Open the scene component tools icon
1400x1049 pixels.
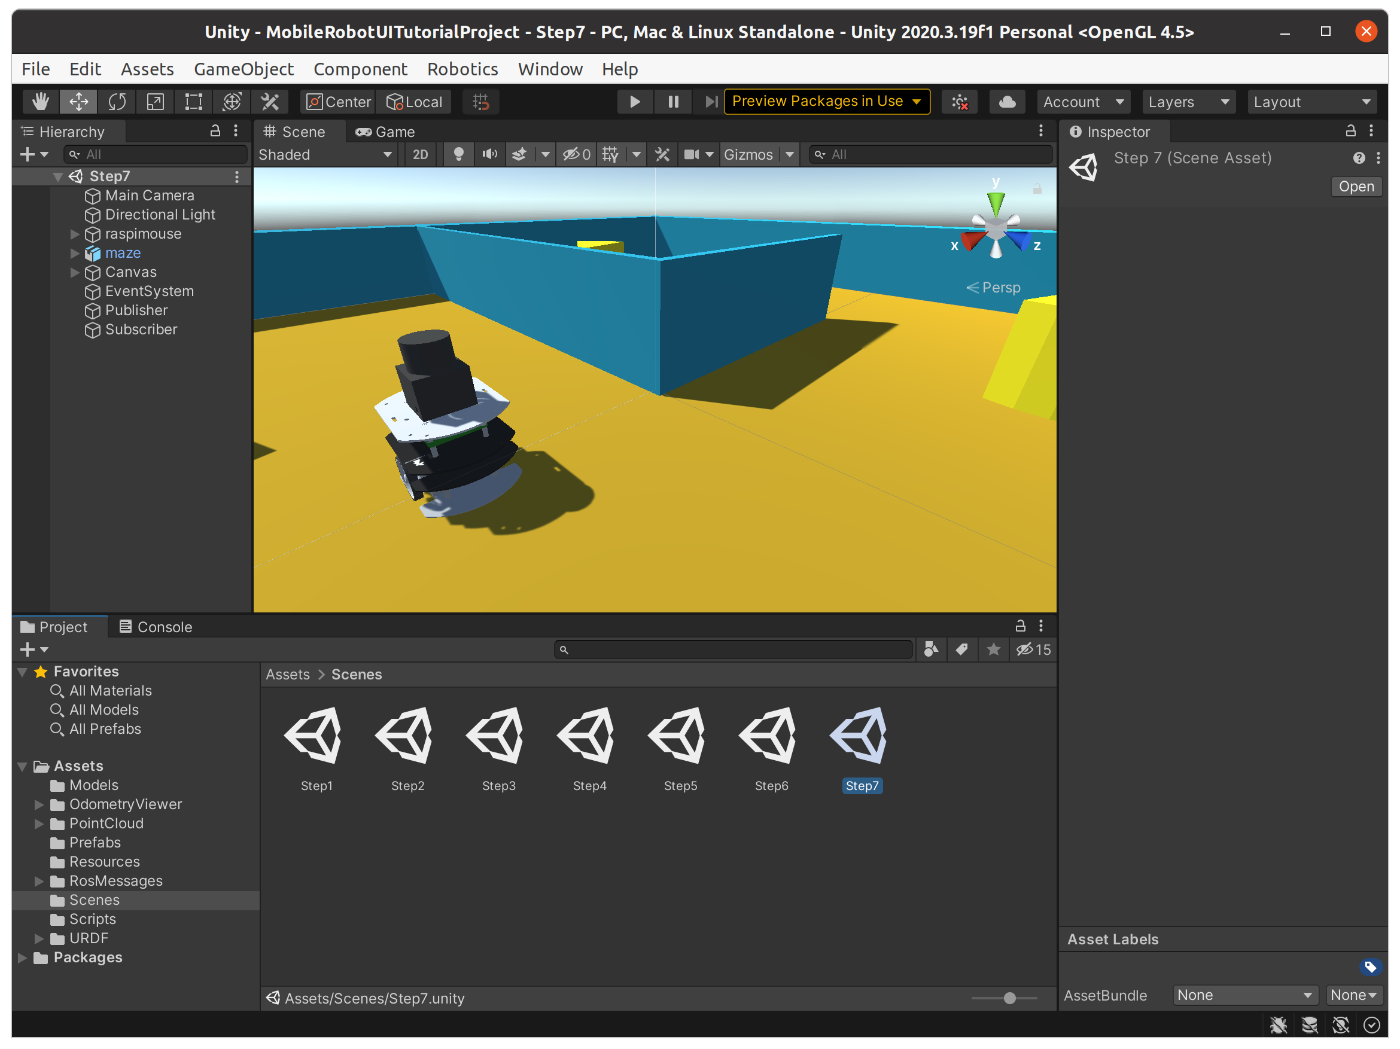(662, 155)
